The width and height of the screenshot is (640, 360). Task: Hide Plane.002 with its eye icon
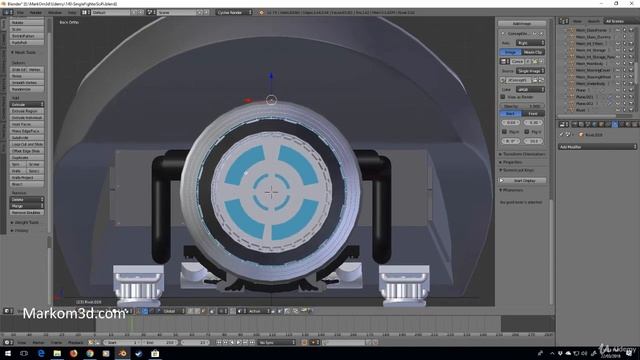tap(618, 103)
